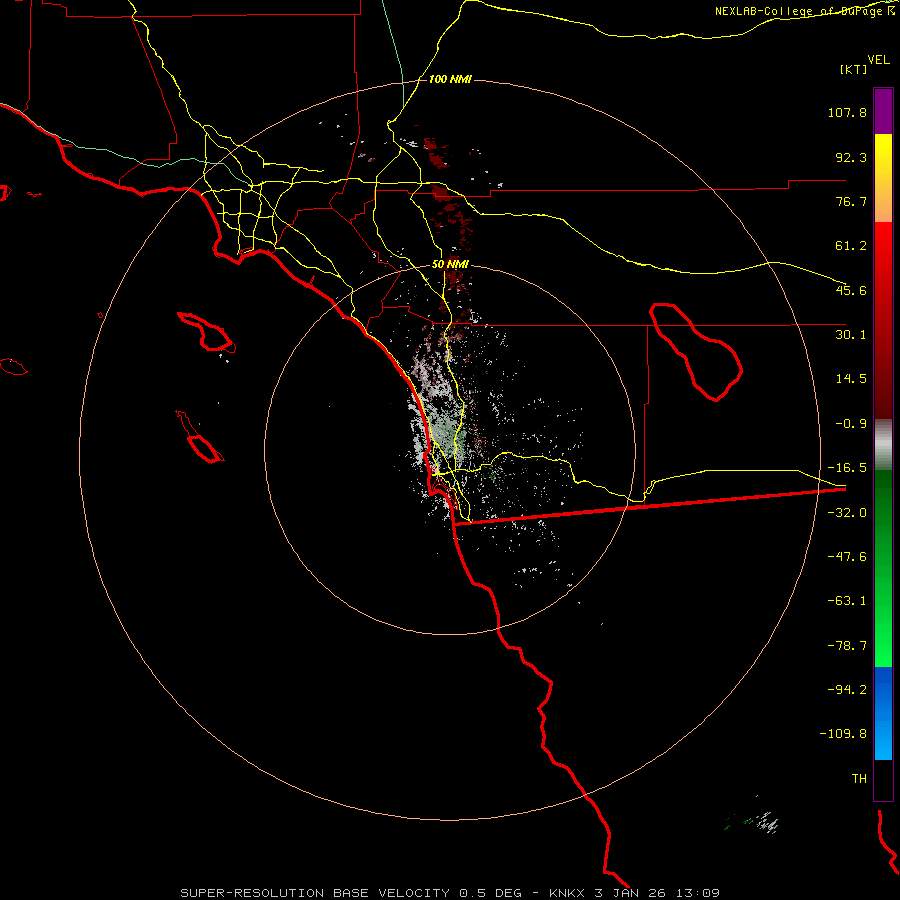
Task: Select the -63.1 legend value
Action: point(847,601)
